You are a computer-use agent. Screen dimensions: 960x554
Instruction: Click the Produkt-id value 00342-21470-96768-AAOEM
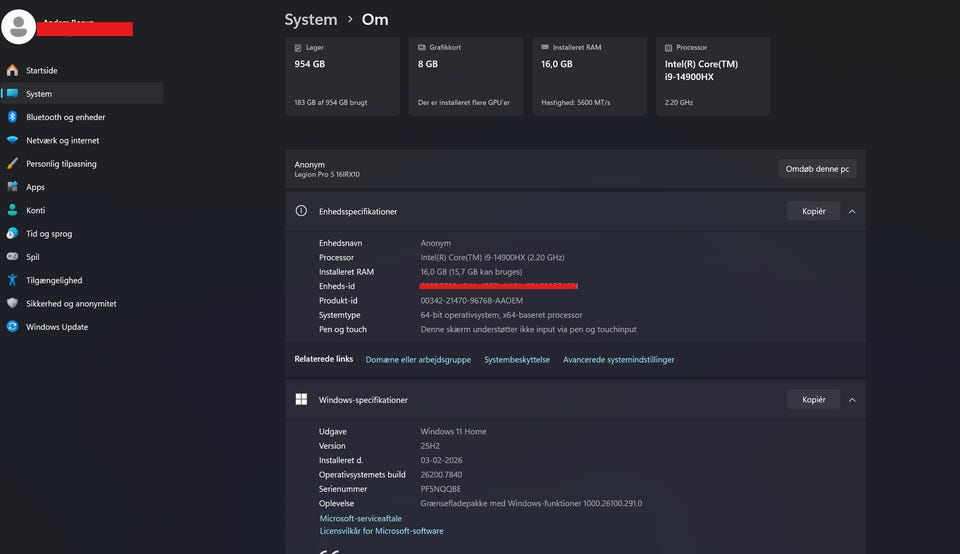pyautogui.click(x=471, y=301)
